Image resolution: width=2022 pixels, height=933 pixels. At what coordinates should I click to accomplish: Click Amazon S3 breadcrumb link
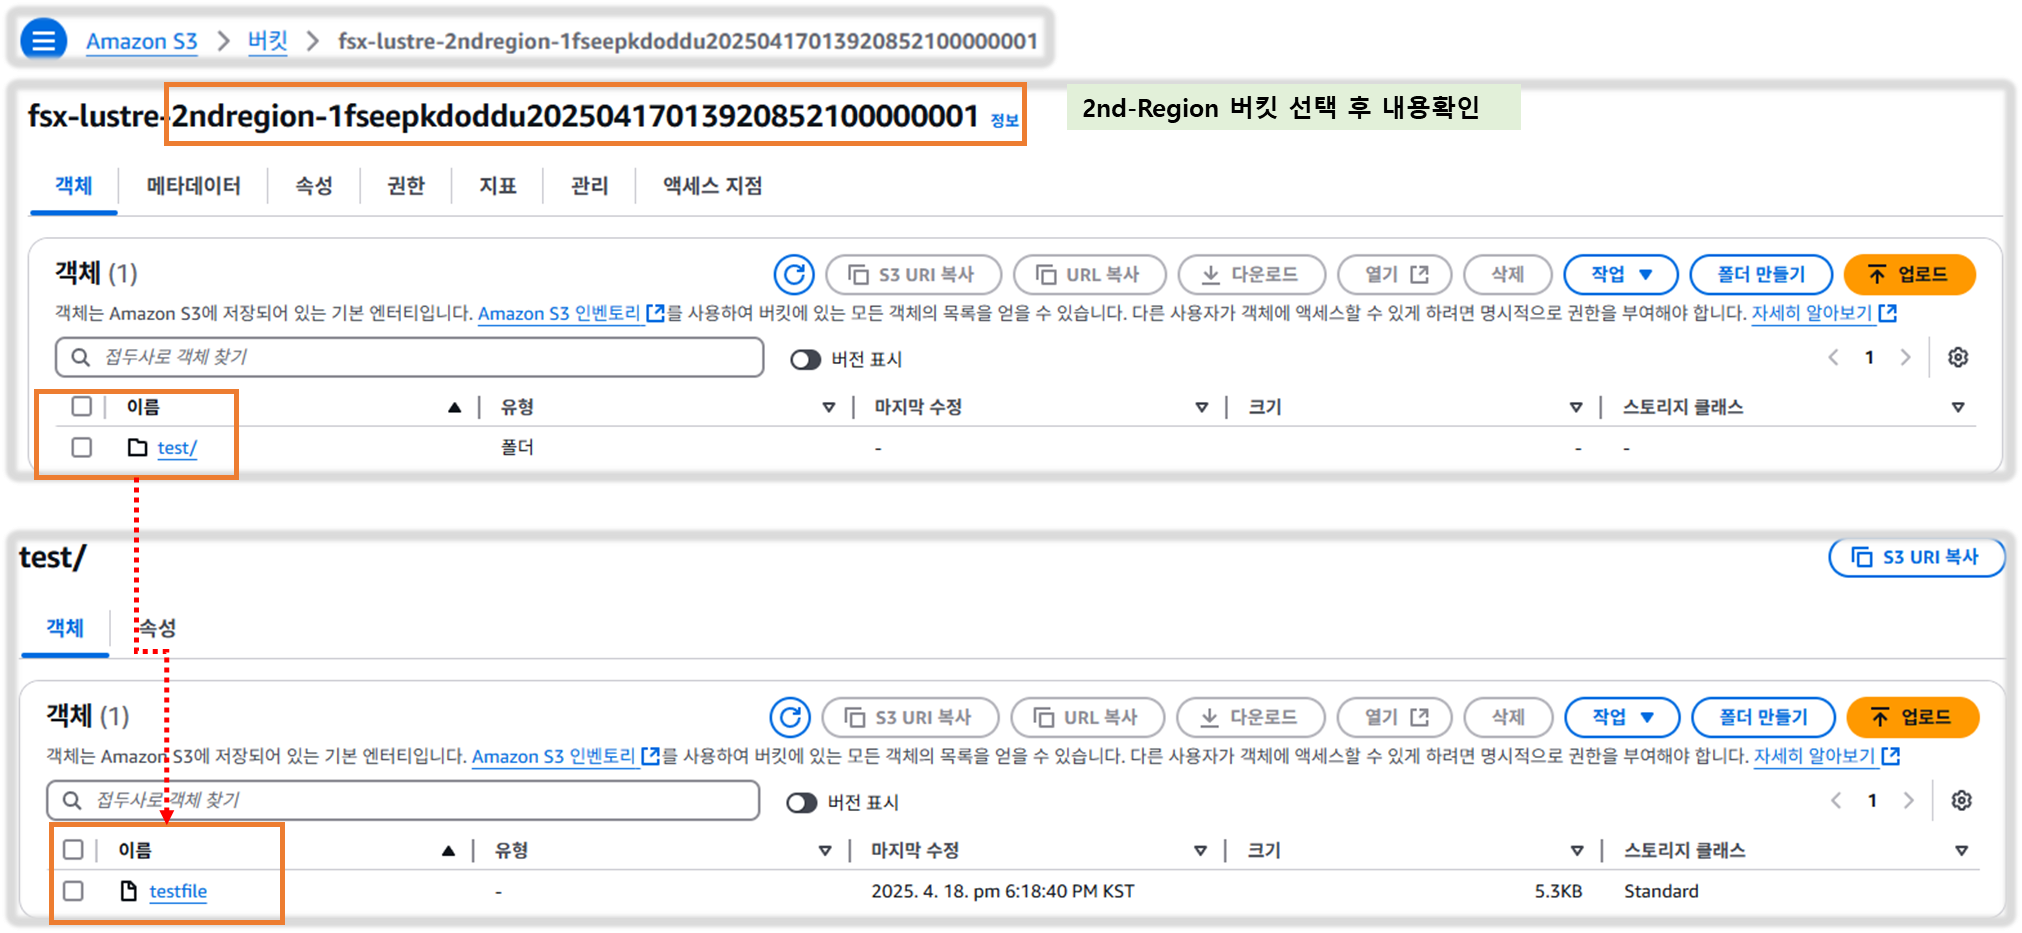tap(141, 41)
